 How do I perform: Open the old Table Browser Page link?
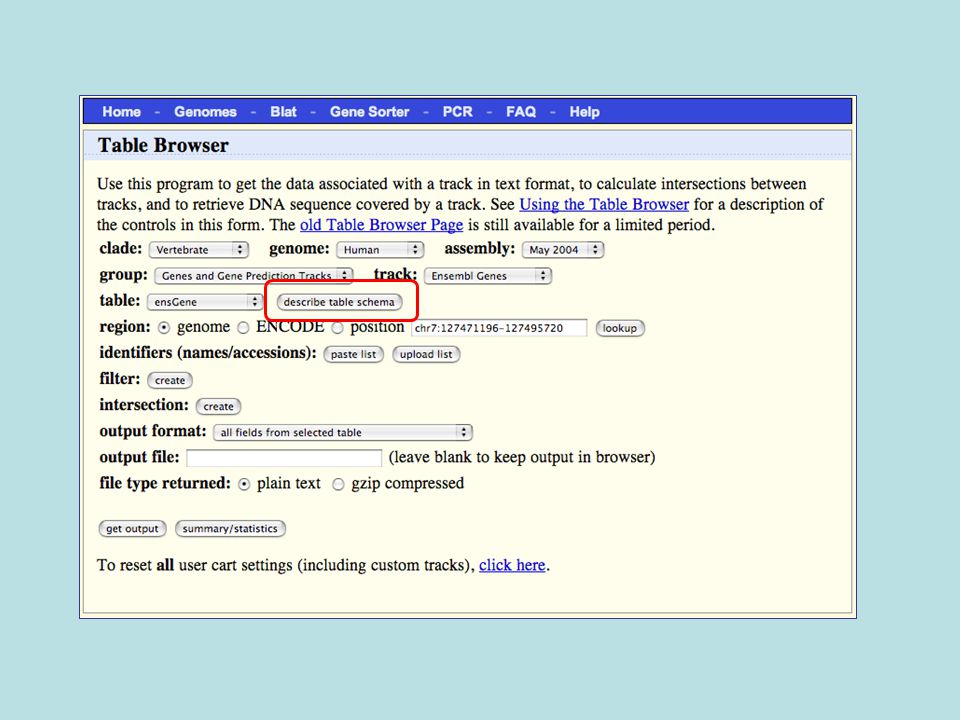pos(381,225)
